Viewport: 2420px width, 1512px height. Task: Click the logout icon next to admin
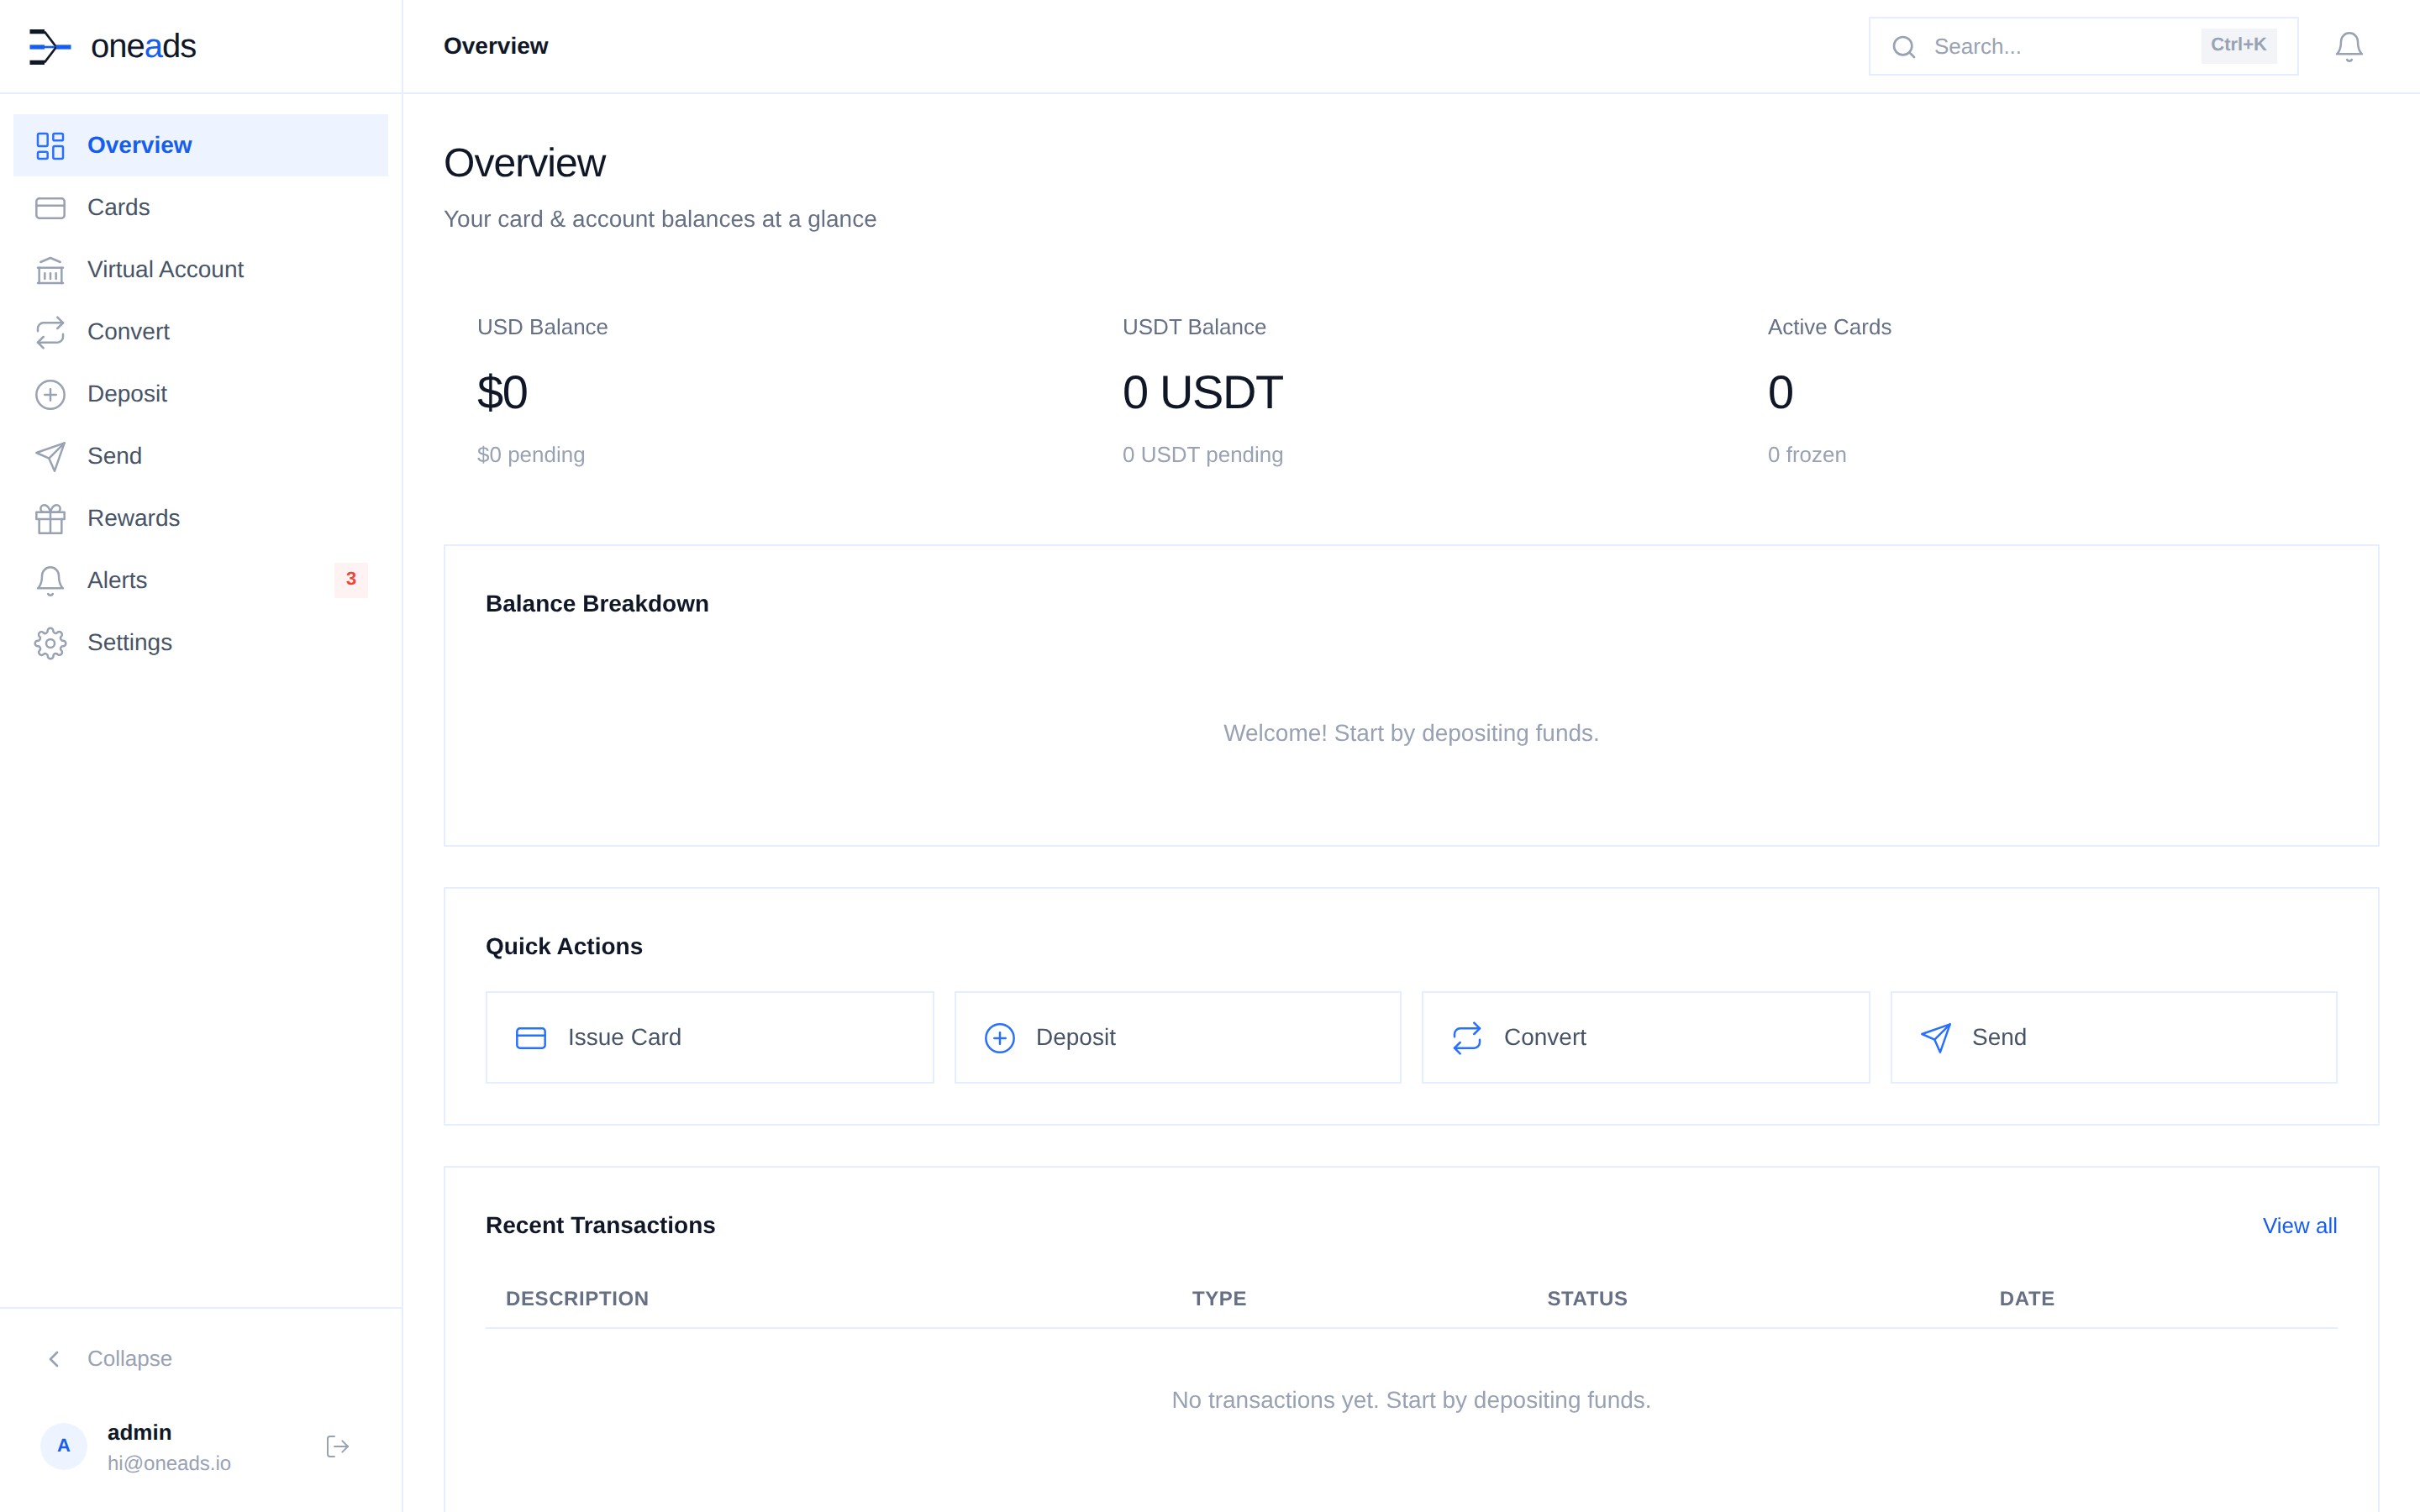pos(336,1446)
